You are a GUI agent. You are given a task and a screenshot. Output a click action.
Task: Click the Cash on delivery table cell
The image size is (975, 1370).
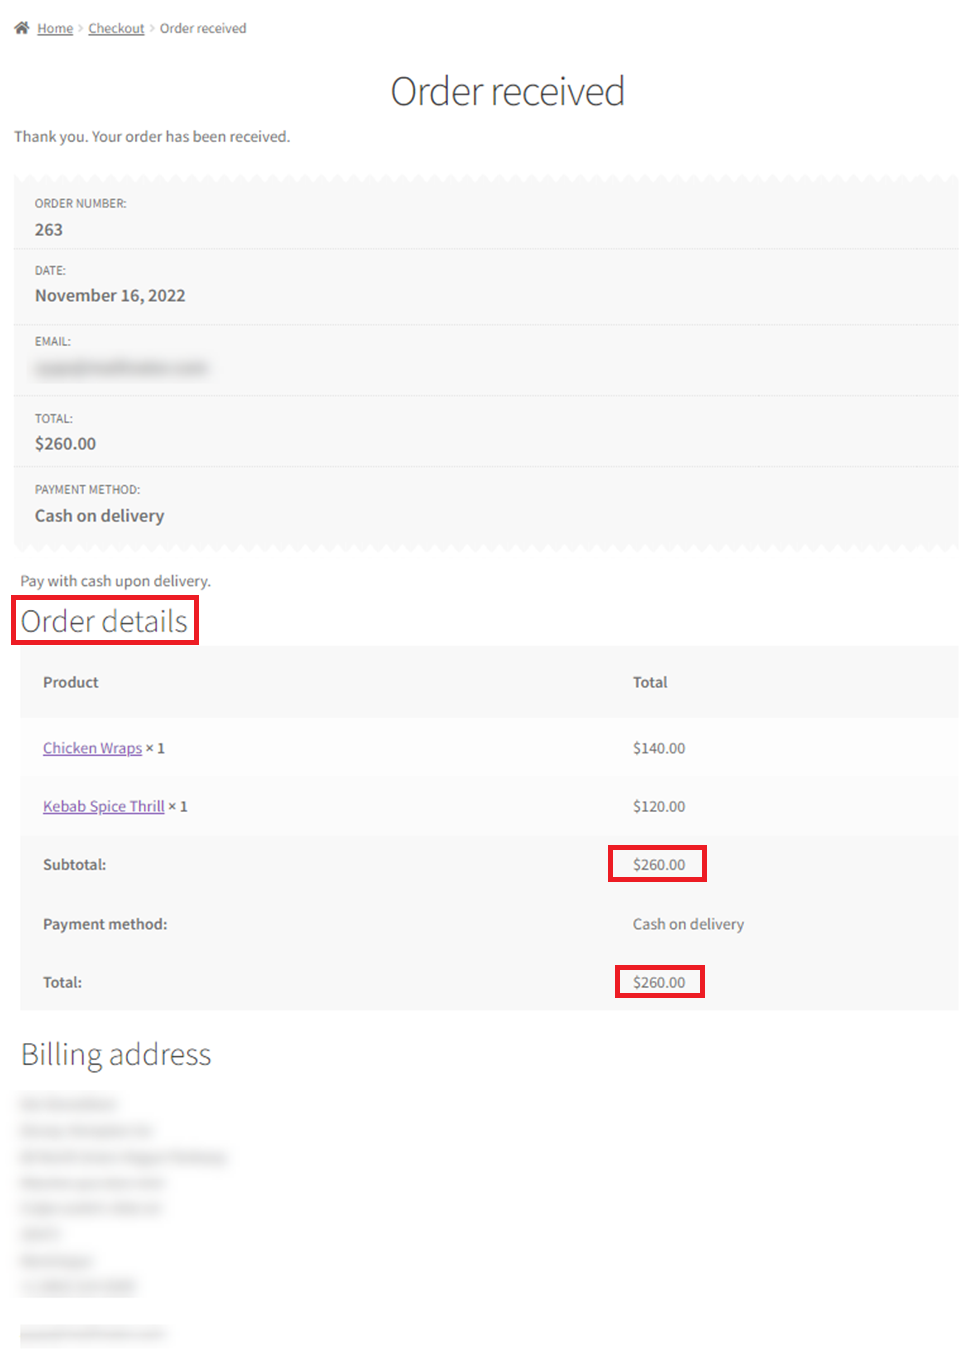[x=688, y=924]
